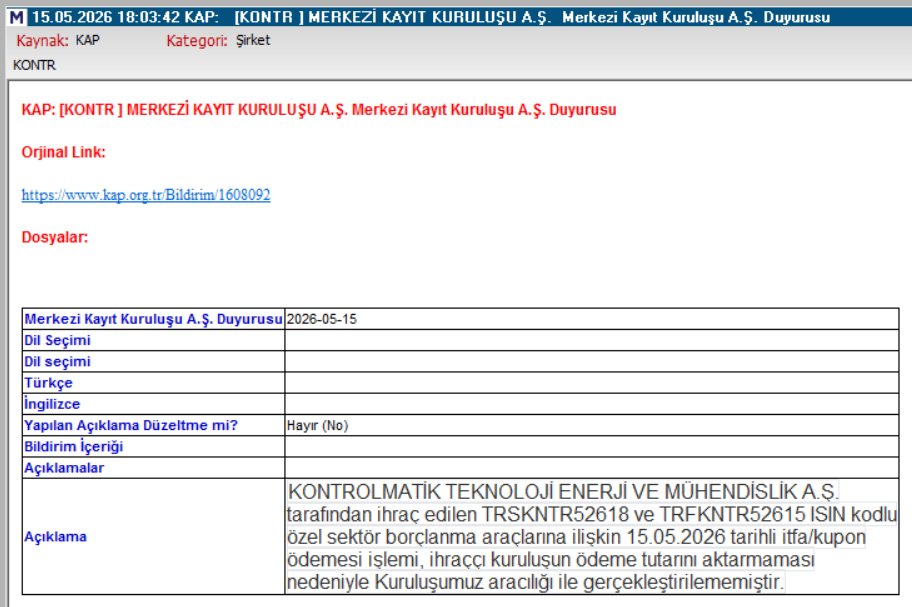Click the 'Şirket' category value
The width and height of the screenshot is (912, 607).
(x=253, y=40)
